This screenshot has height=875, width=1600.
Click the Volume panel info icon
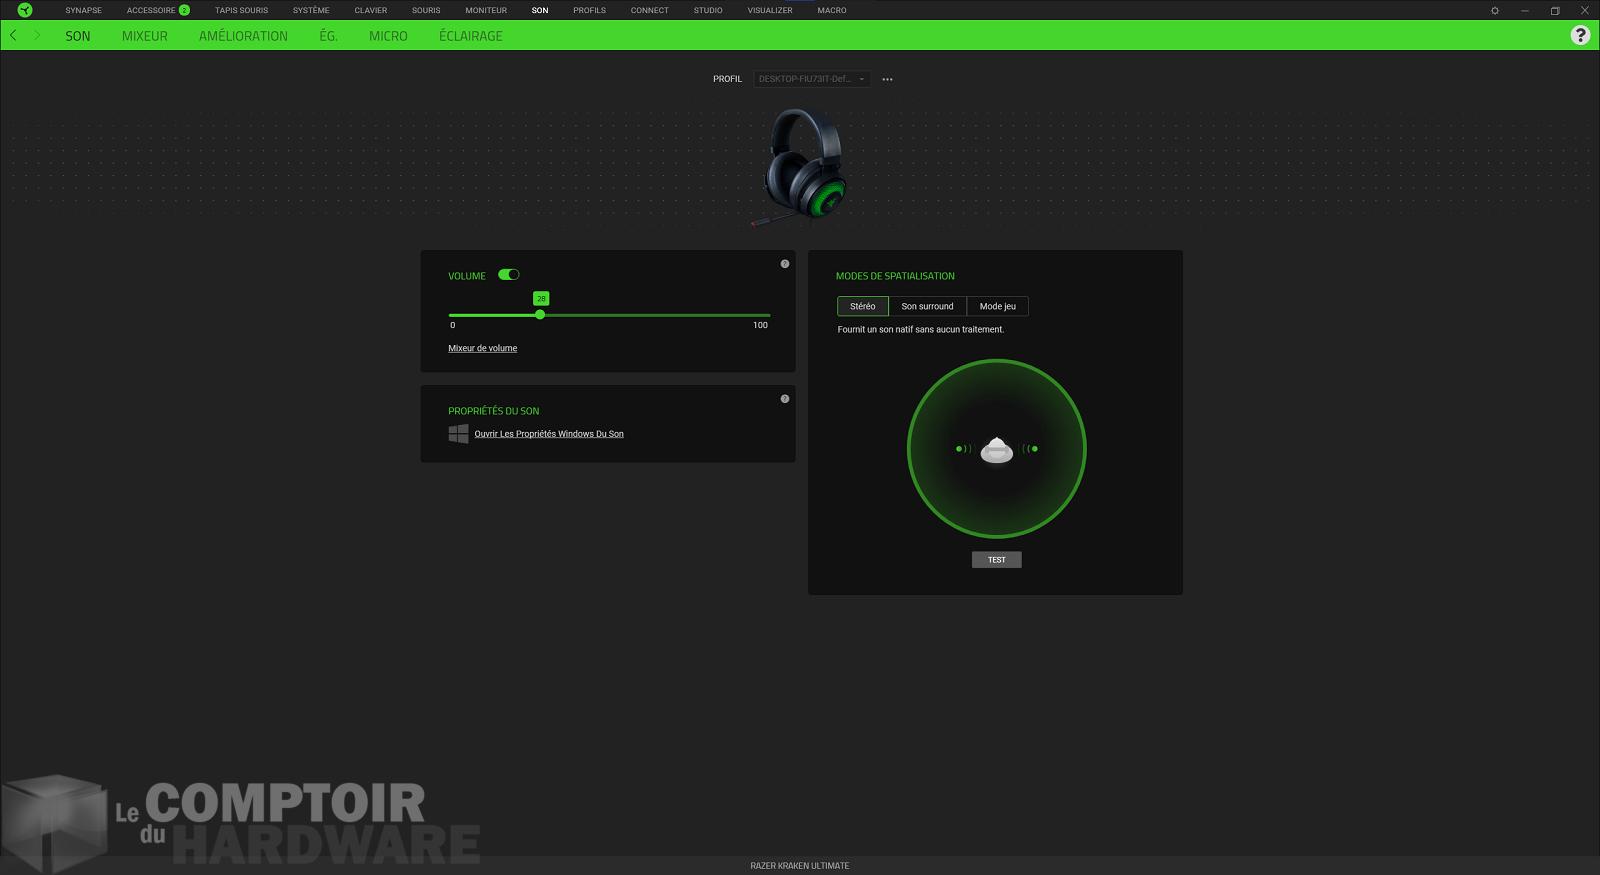click(785, 264)
